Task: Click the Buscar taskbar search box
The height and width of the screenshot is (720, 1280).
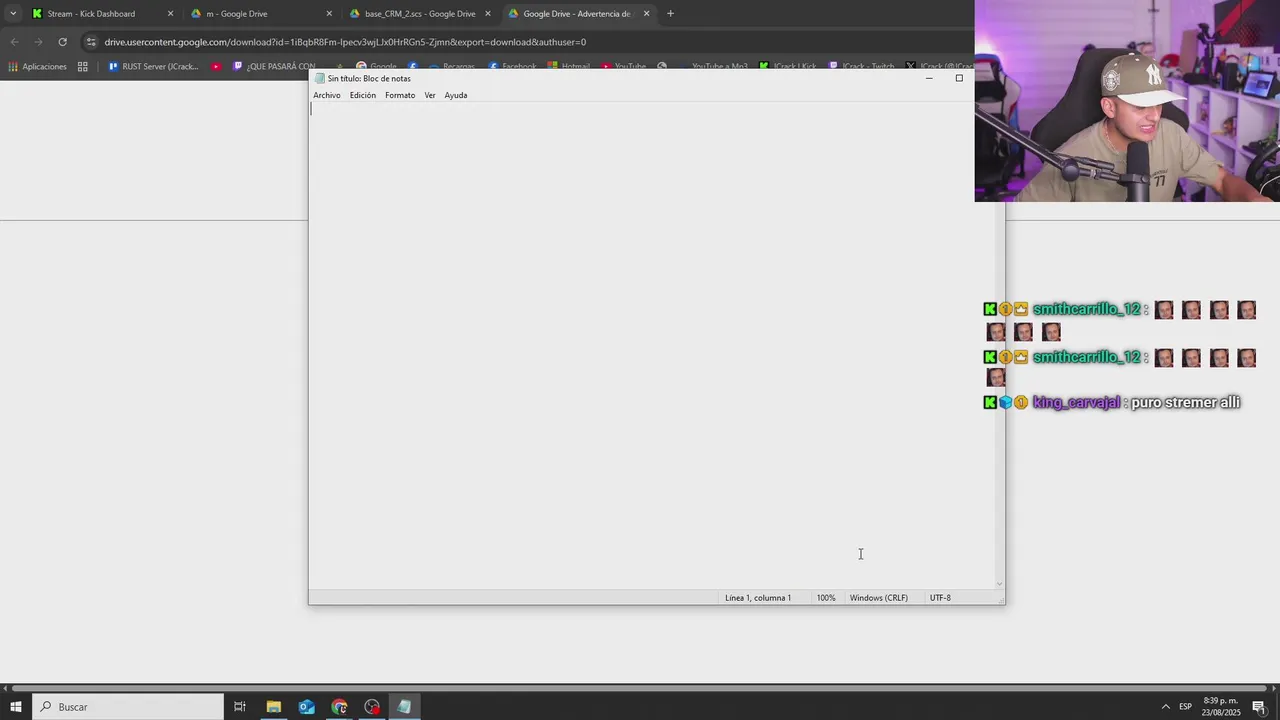Action: coord(128,707)
